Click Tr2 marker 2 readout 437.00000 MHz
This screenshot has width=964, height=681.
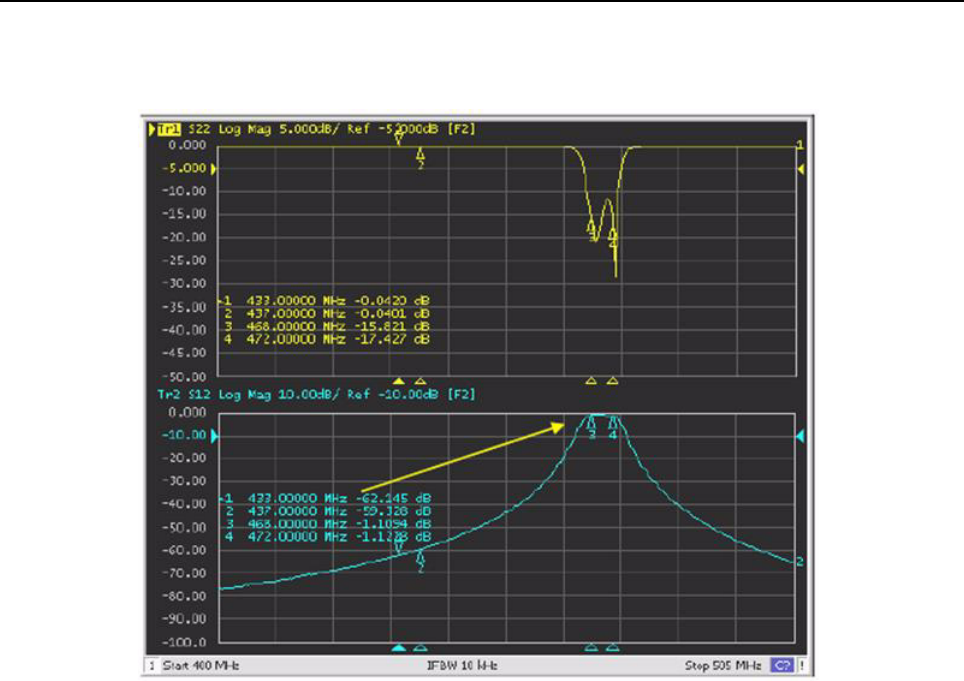click(x=326, y=511)
